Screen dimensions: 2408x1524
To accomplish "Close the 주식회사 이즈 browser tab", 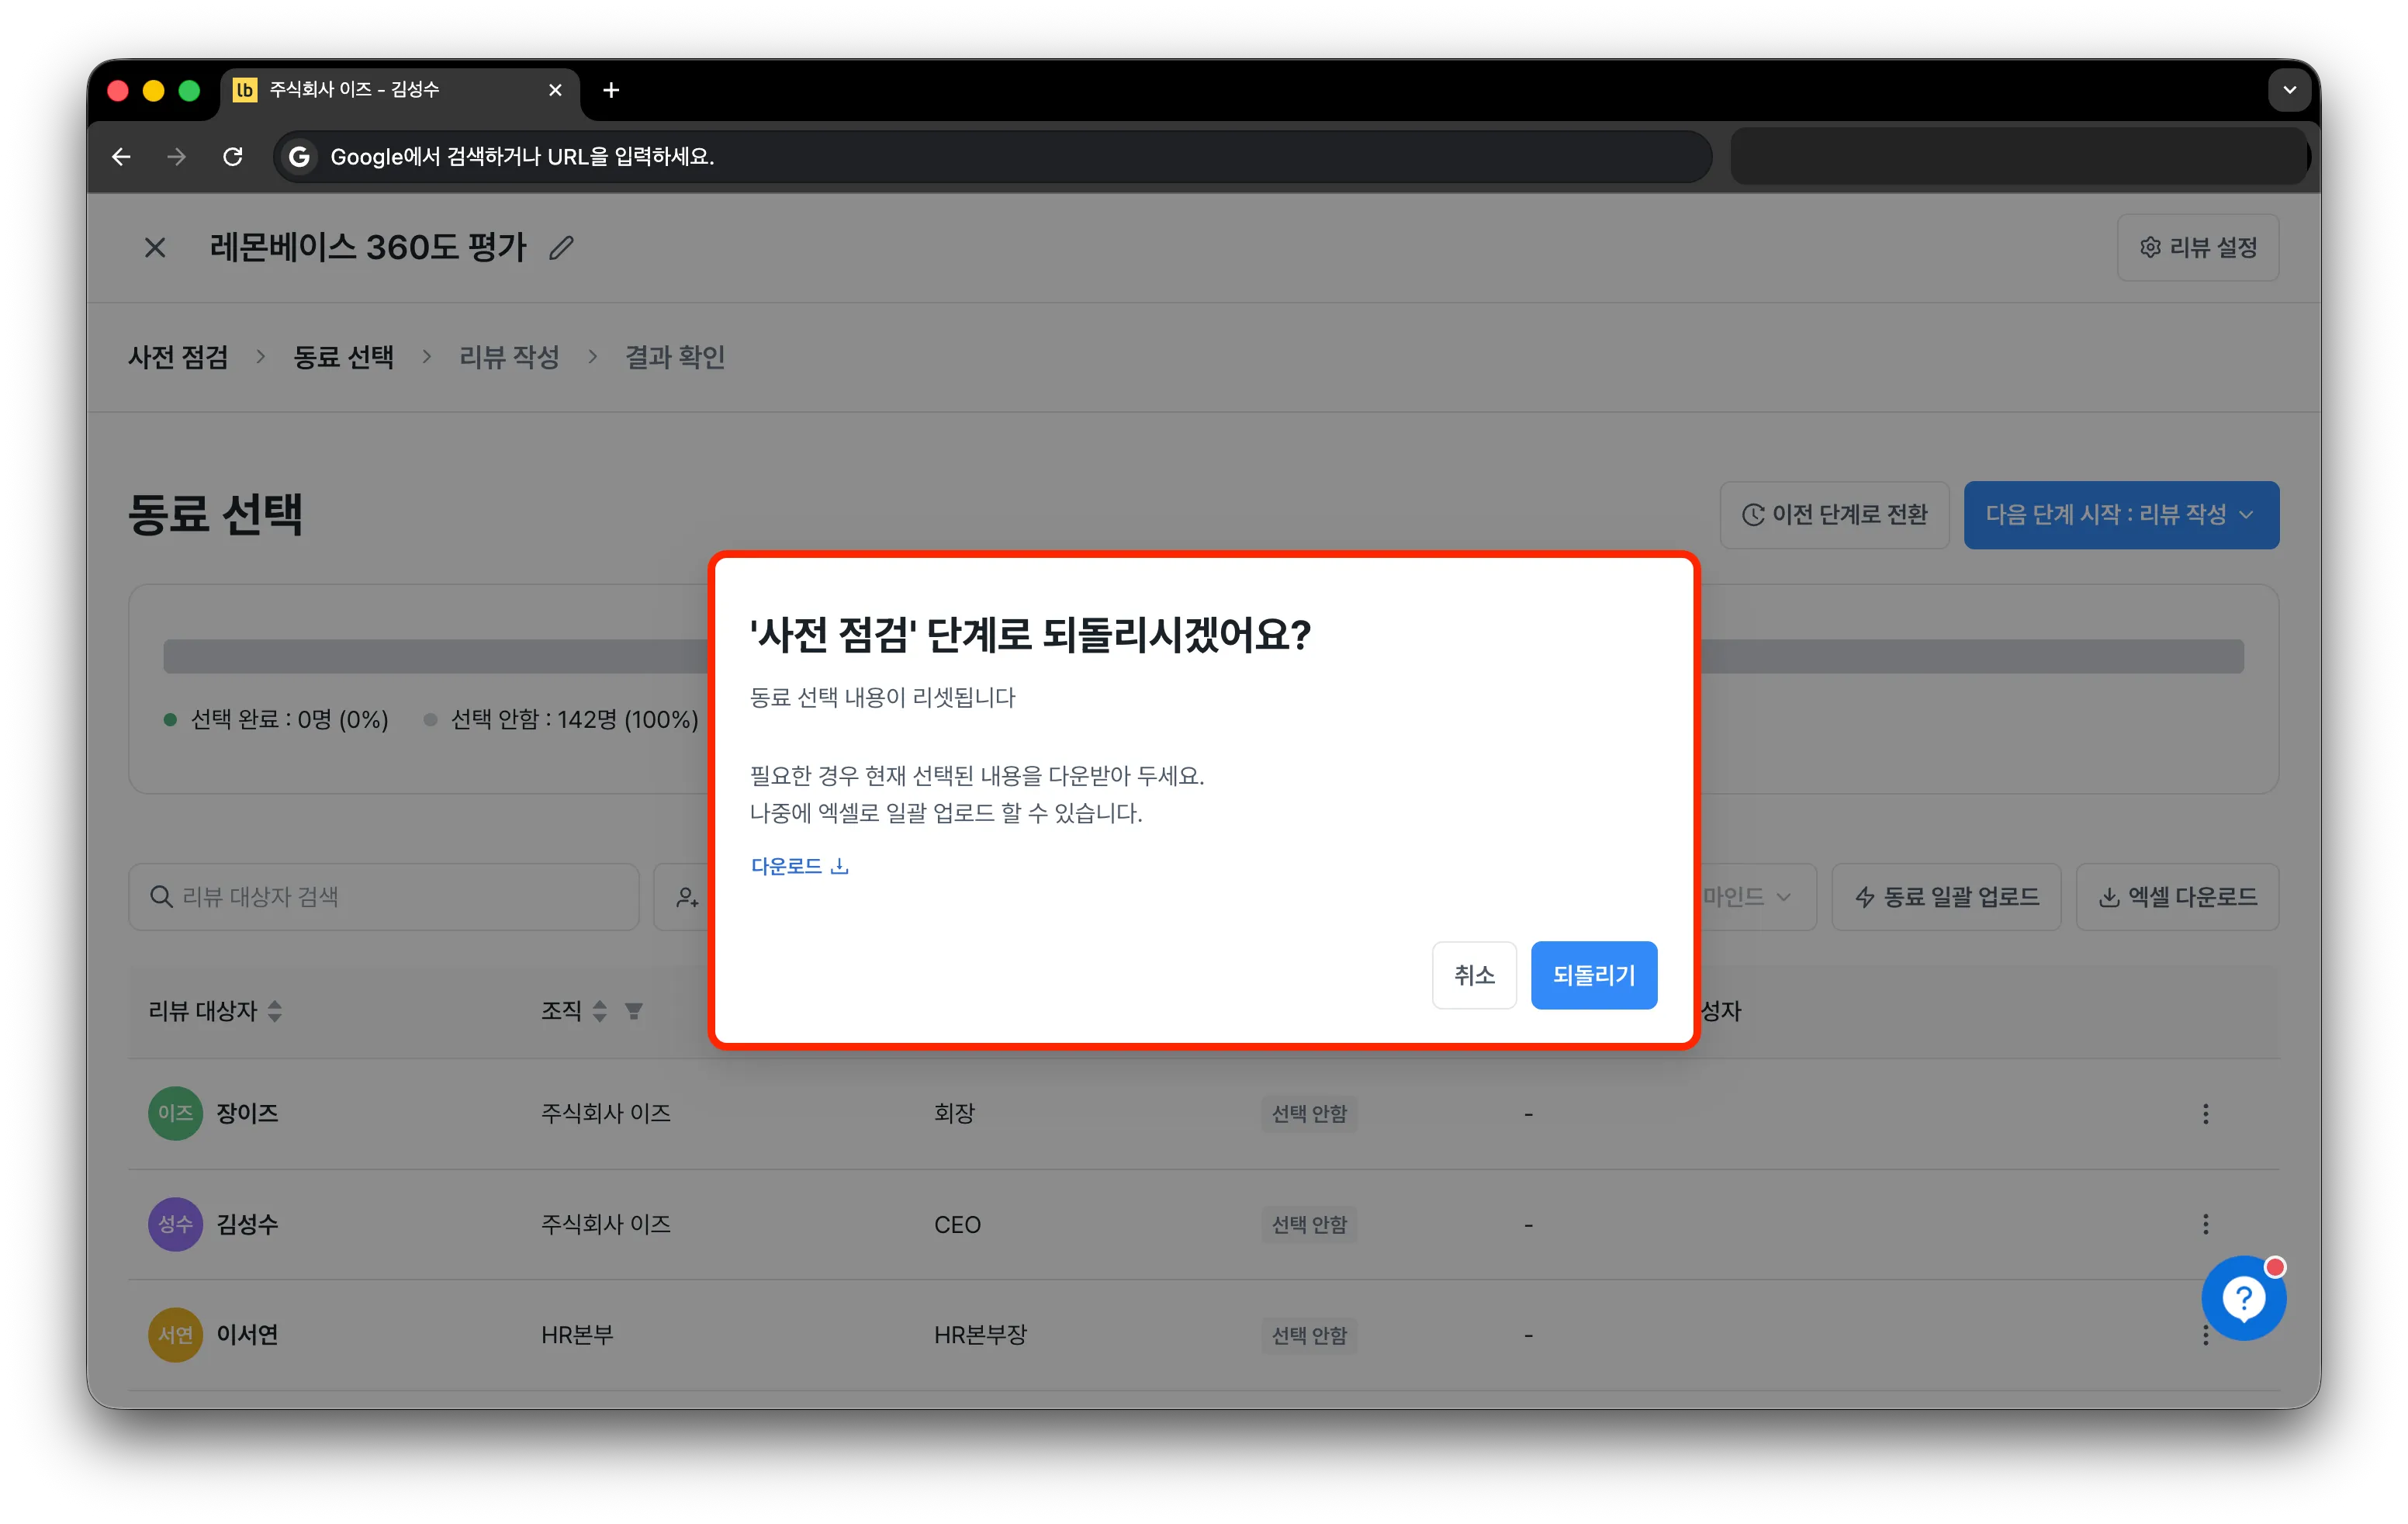I will (x=555, y=90).
